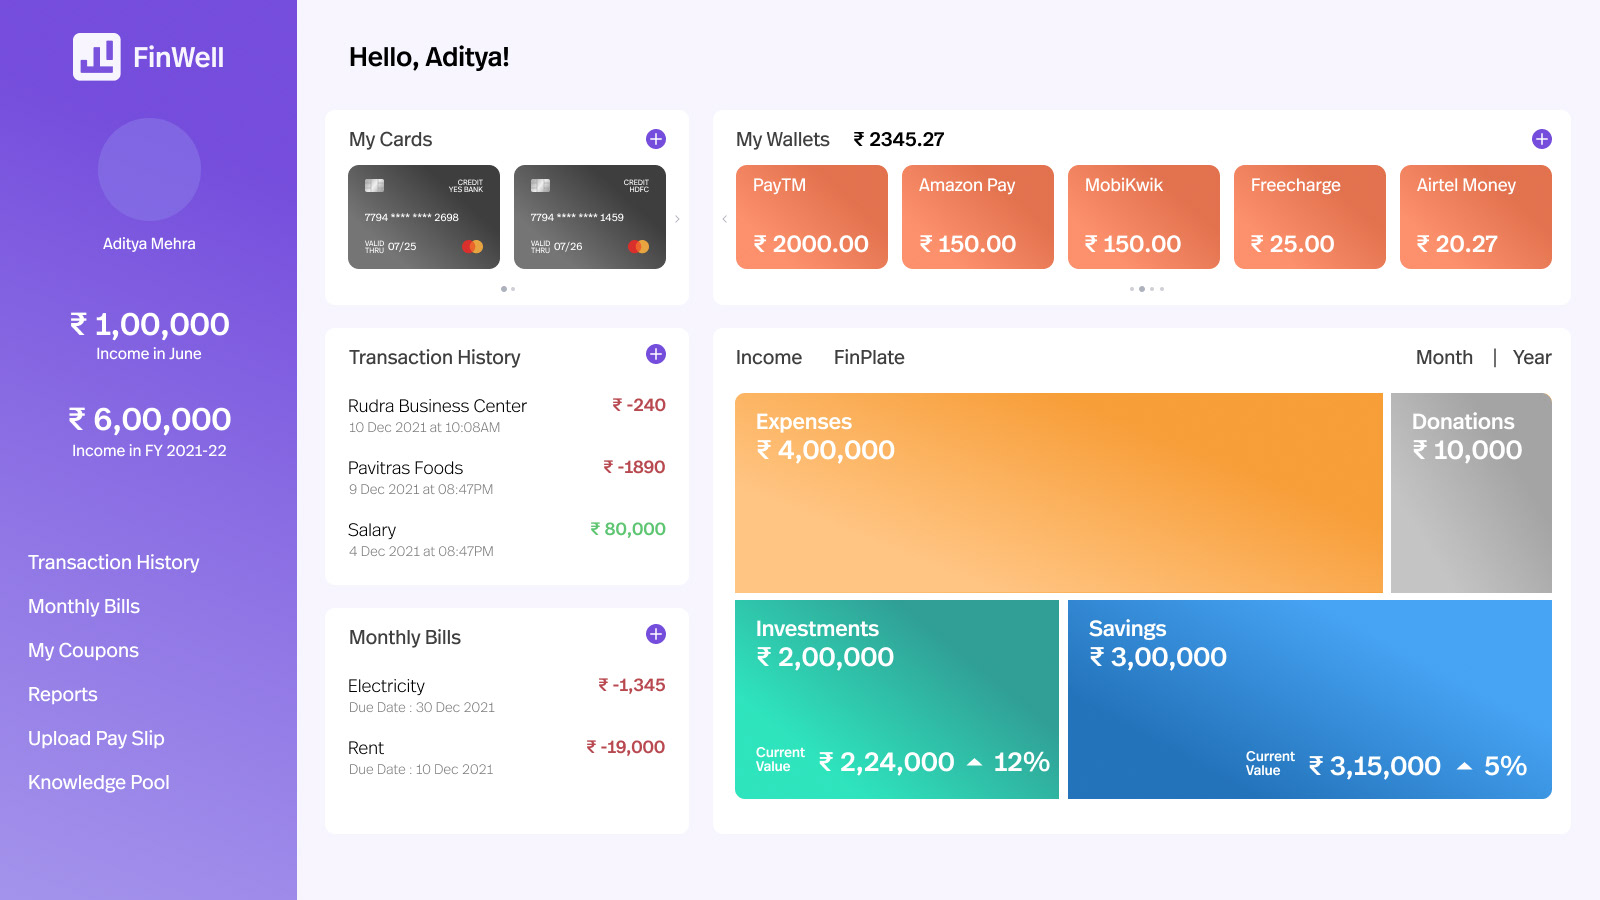
Task: Open Reports in the sidebar
Action: 63,695
